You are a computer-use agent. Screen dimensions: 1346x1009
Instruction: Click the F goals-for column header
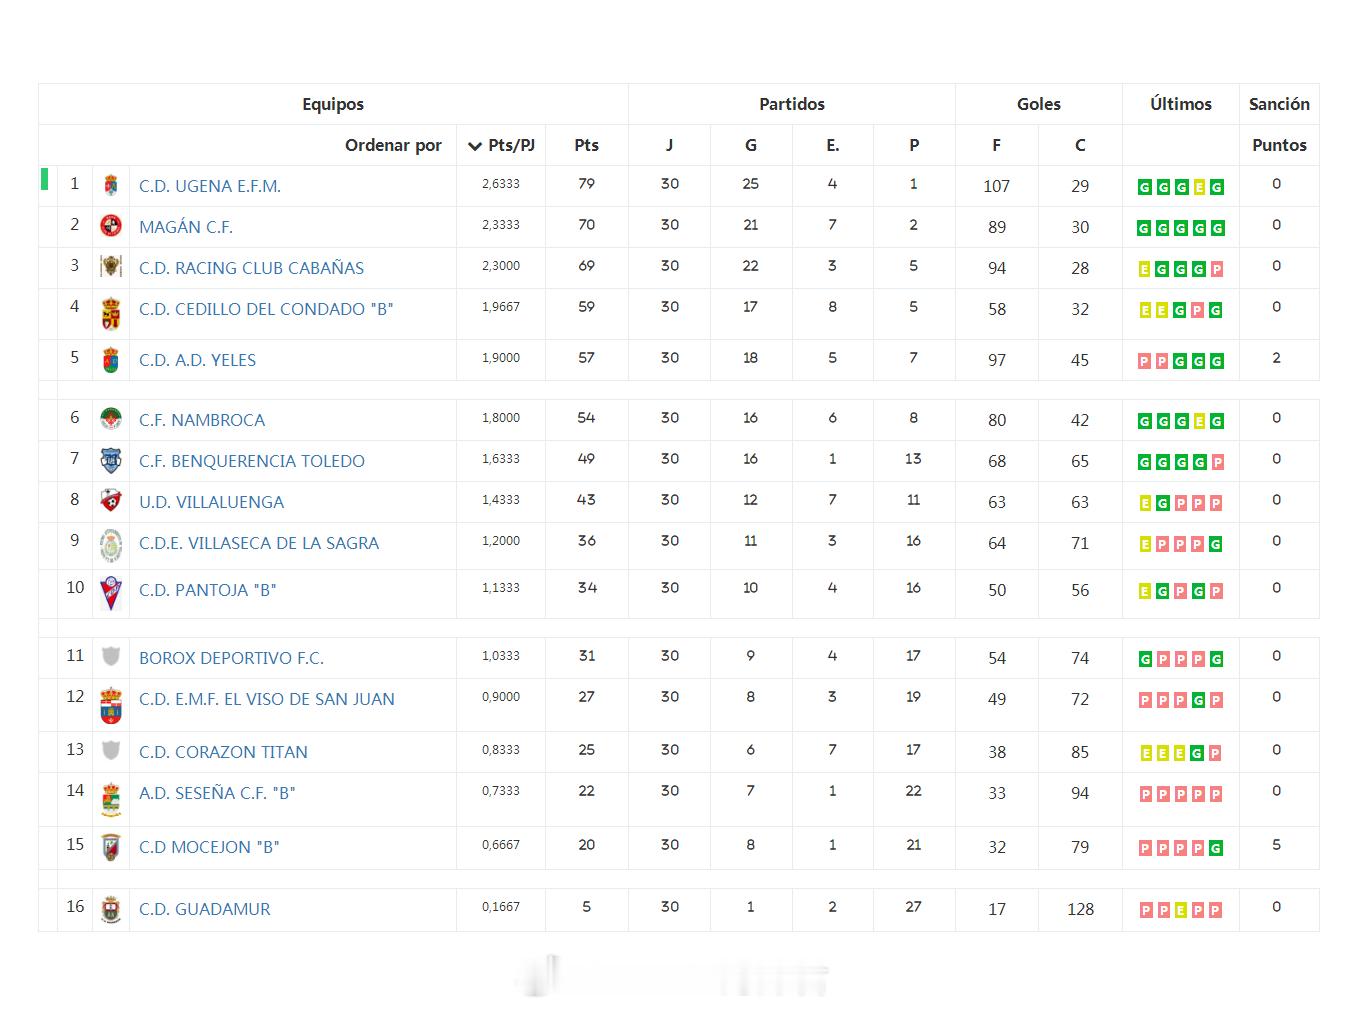click(996, 145)
